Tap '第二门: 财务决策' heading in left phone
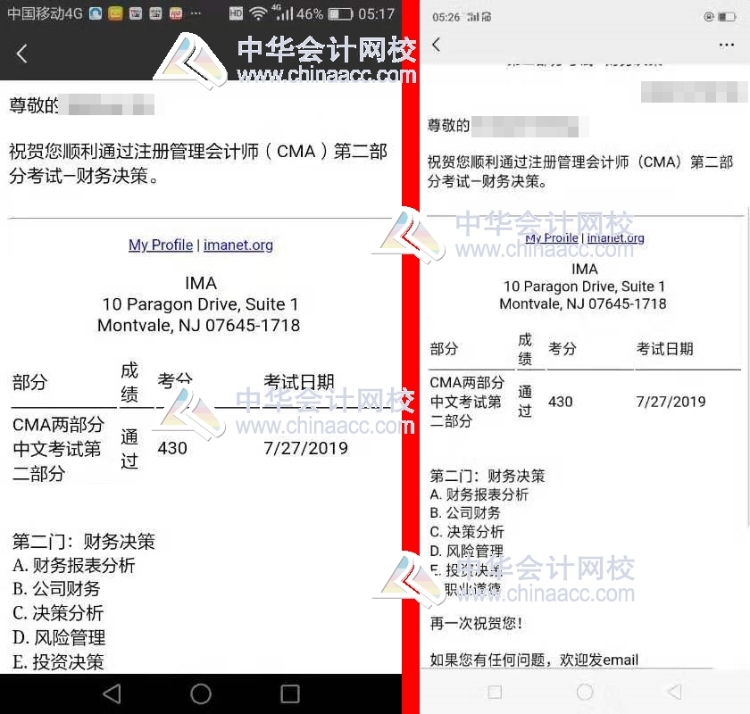Image resolution: width=750 pixels, height=714 pixels. coord(84,541)
